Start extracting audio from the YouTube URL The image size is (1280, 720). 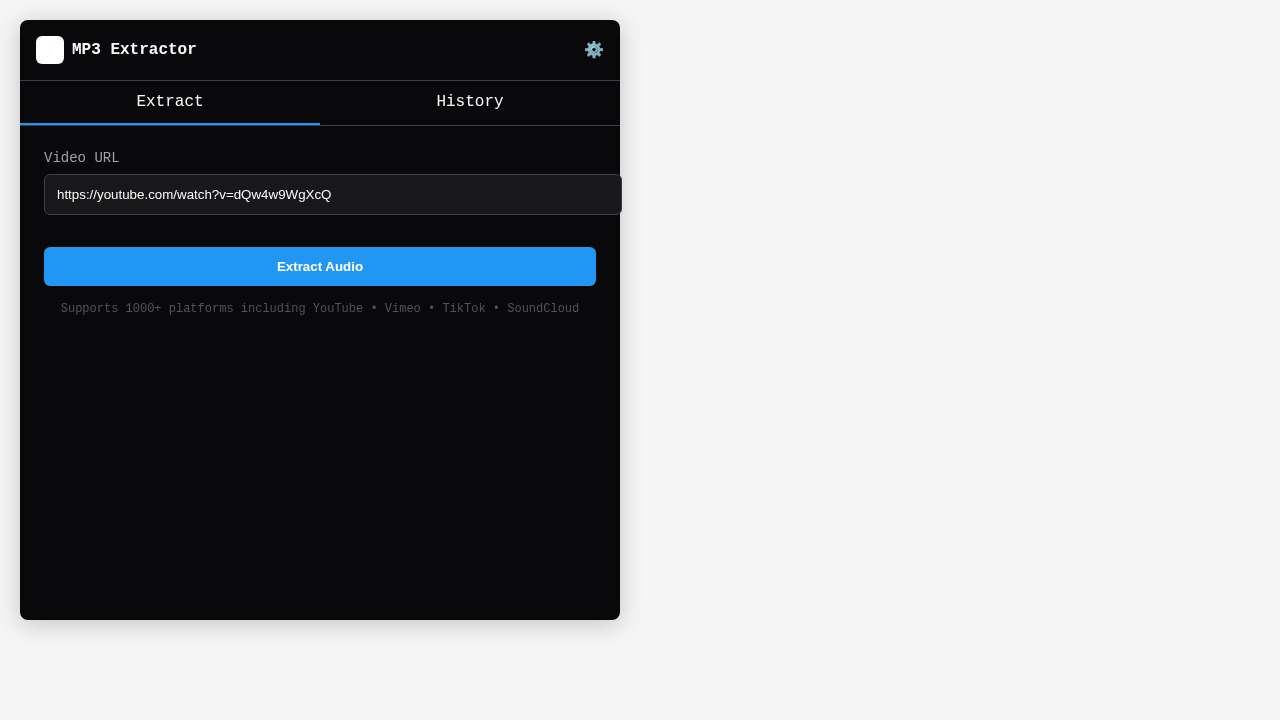click(320, 266)
